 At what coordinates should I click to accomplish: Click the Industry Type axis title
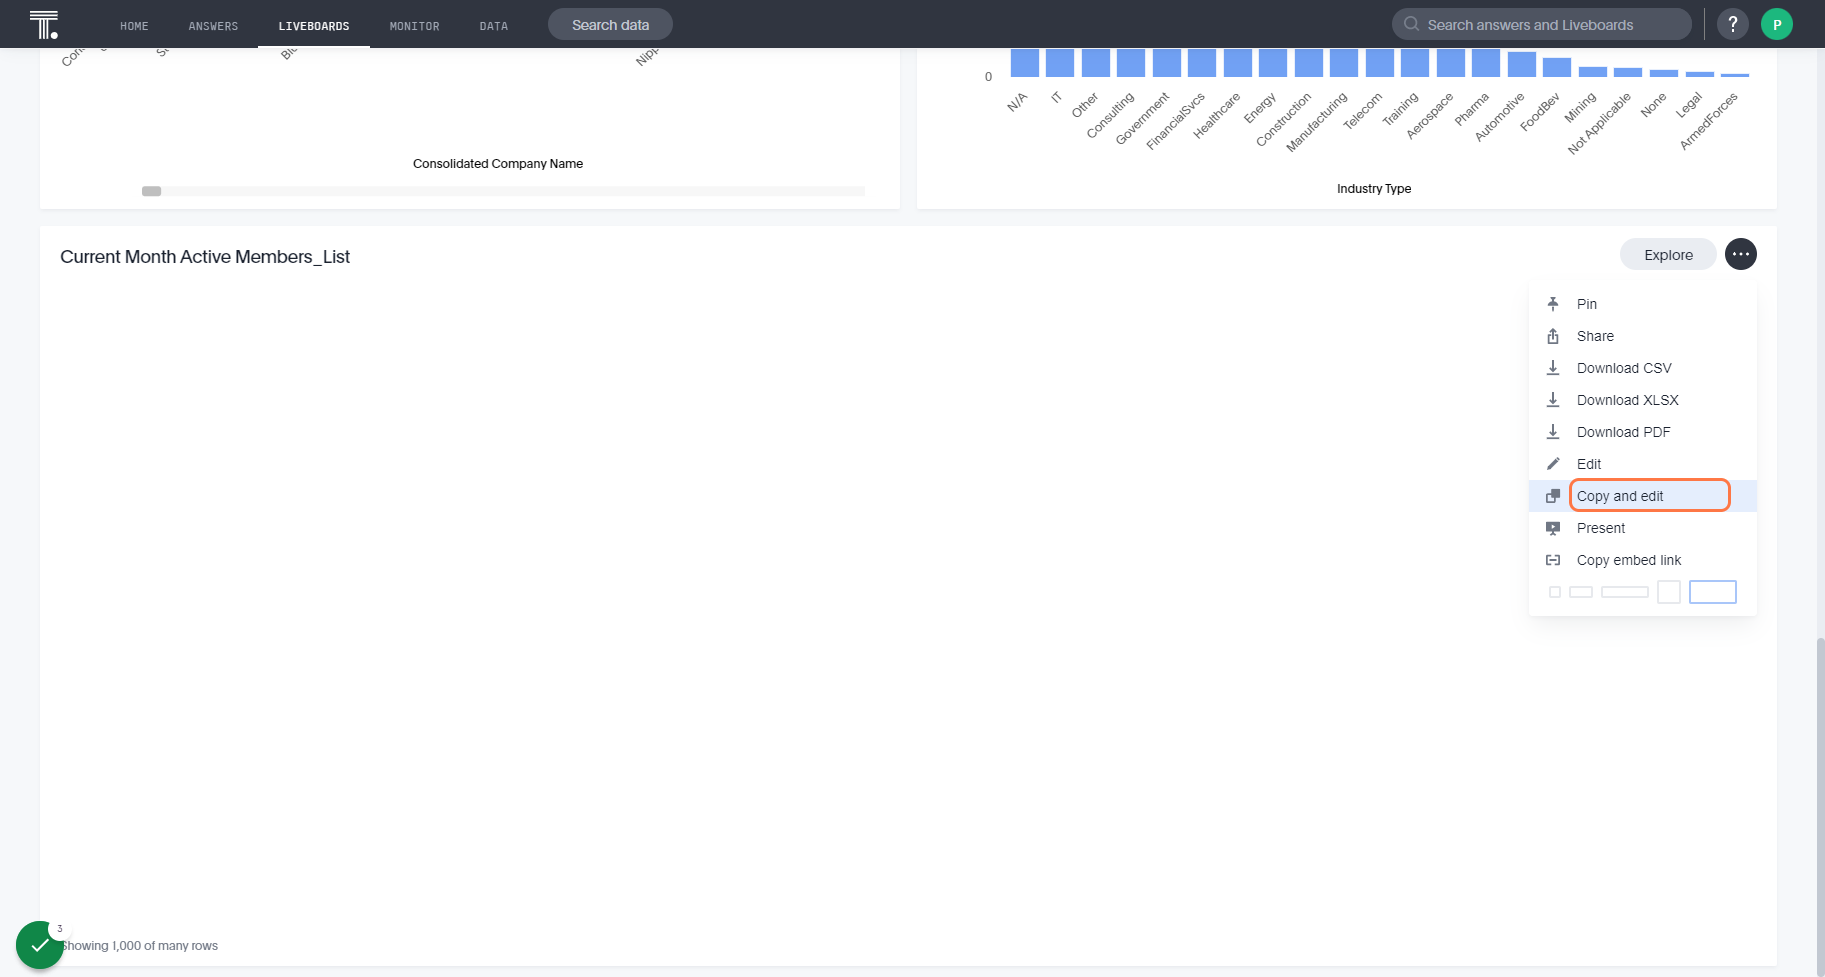tap(1374, 189)
